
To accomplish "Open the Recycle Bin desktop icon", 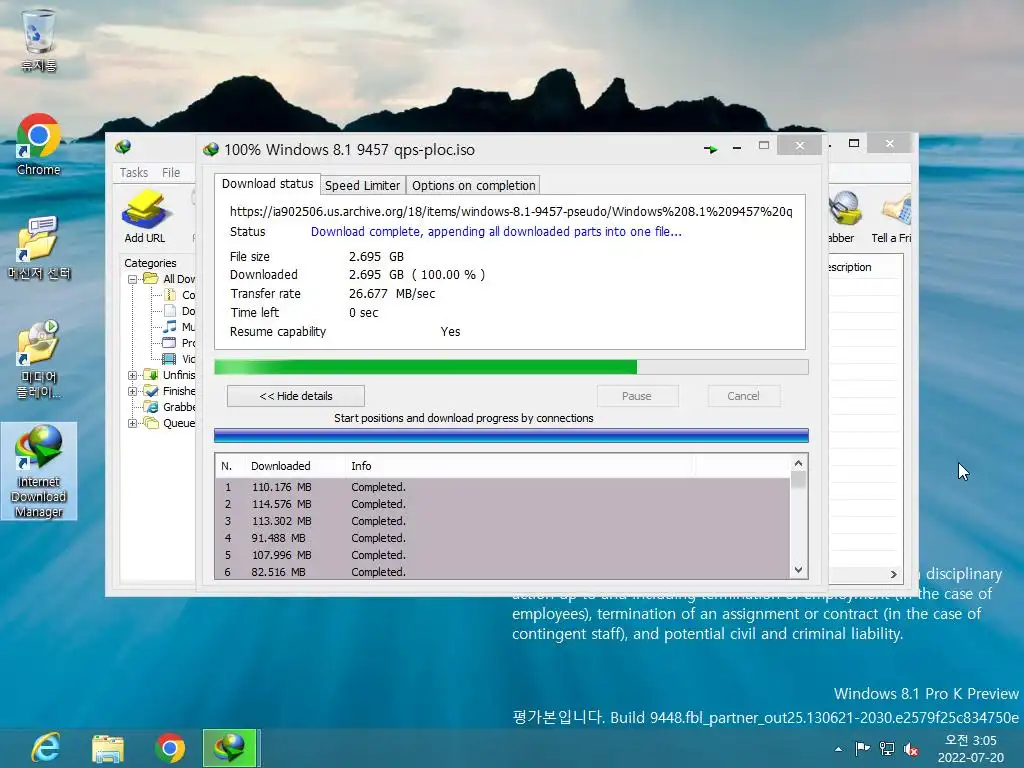I will coord(39,39).
